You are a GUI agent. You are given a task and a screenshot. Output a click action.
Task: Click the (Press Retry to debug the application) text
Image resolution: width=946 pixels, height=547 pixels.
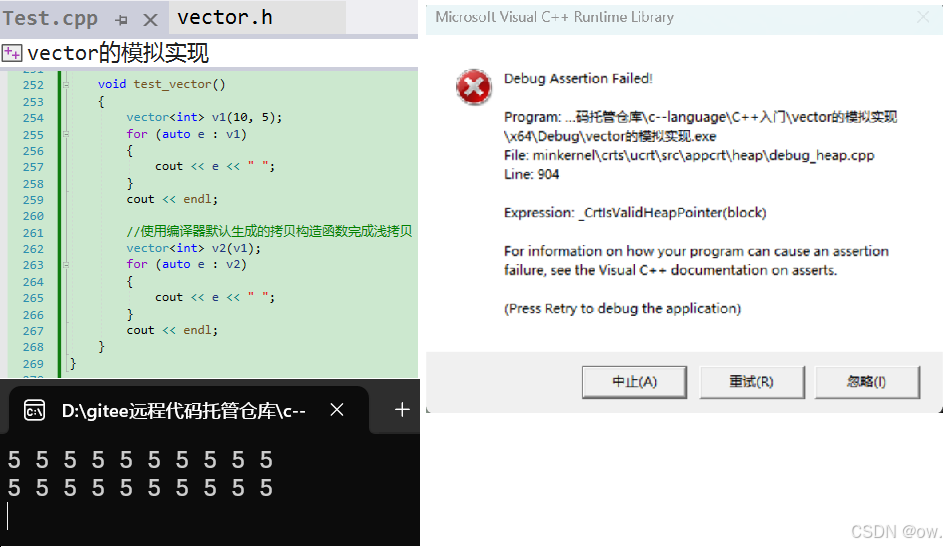pos(622,309)
